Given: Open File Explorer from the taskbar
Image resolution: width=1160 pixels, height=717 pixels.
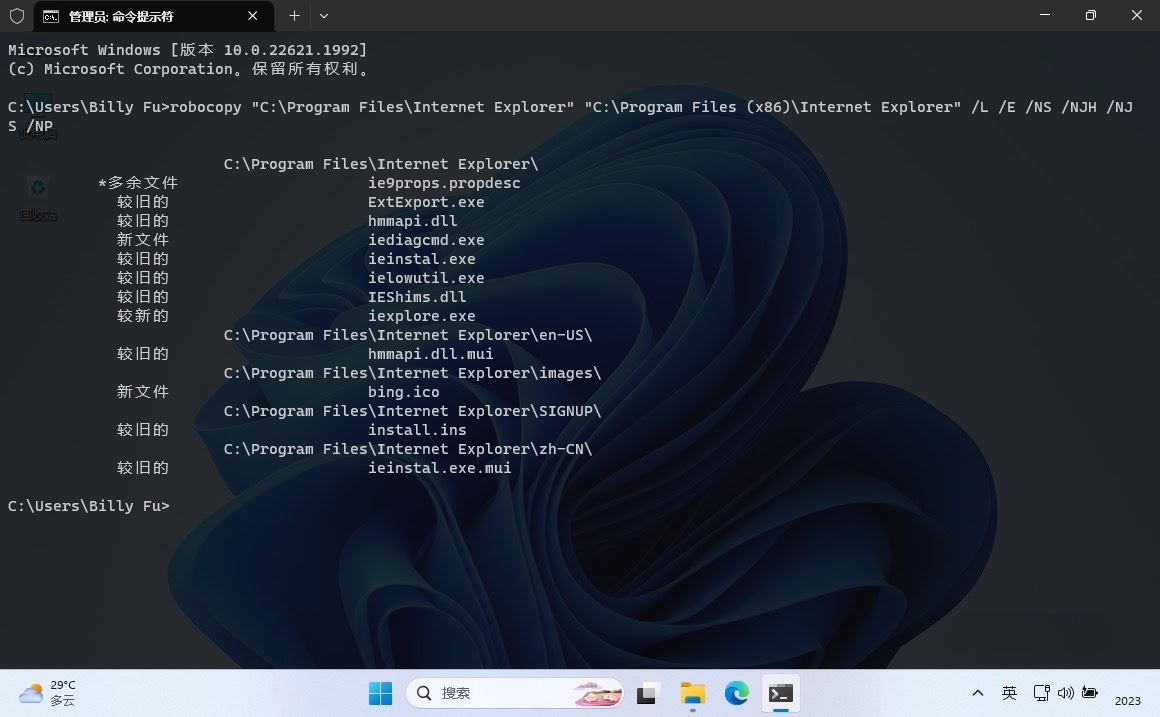Looking at the screenshot, I should (693, 693).
